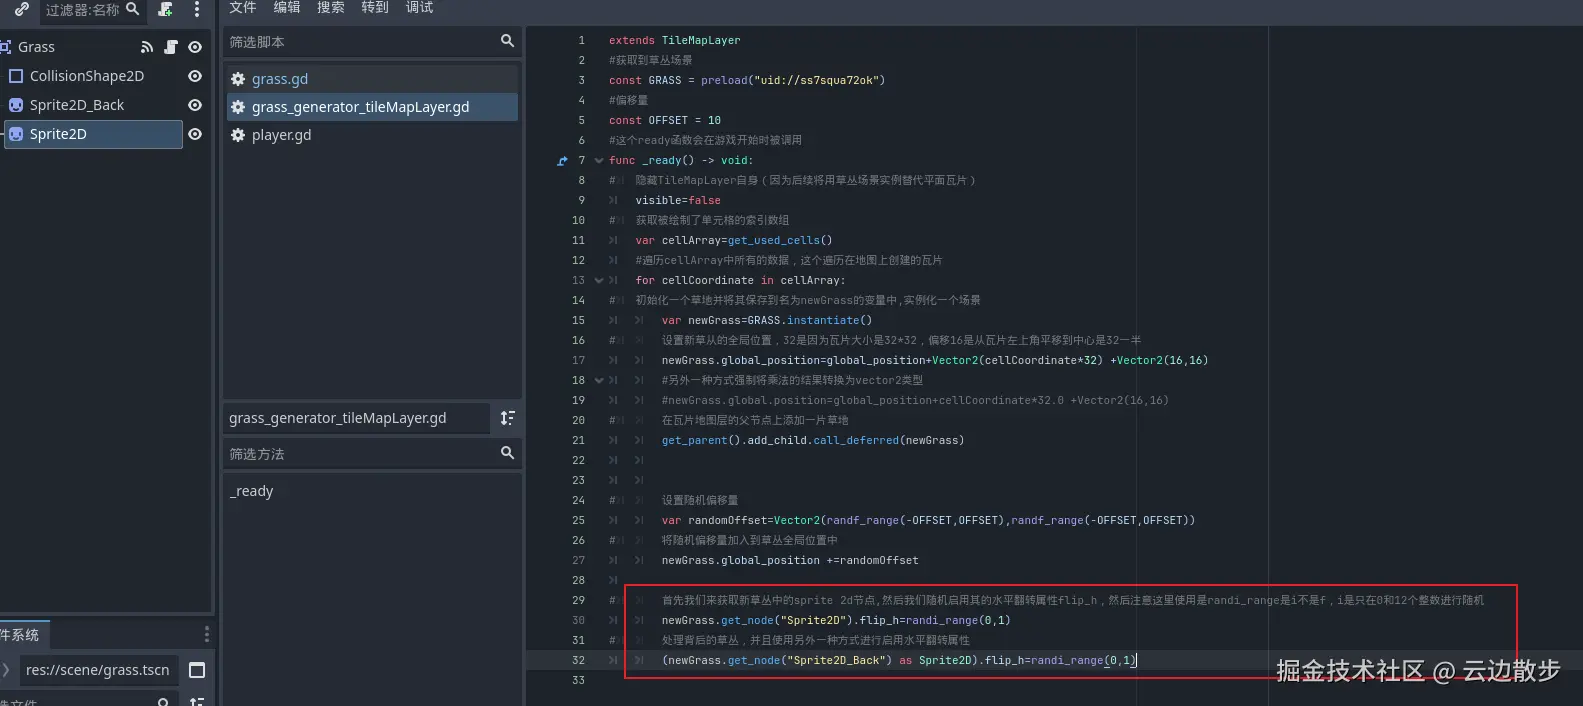
Task: Hide the Sprite2D_Back node
Action: tap(195, 105)
